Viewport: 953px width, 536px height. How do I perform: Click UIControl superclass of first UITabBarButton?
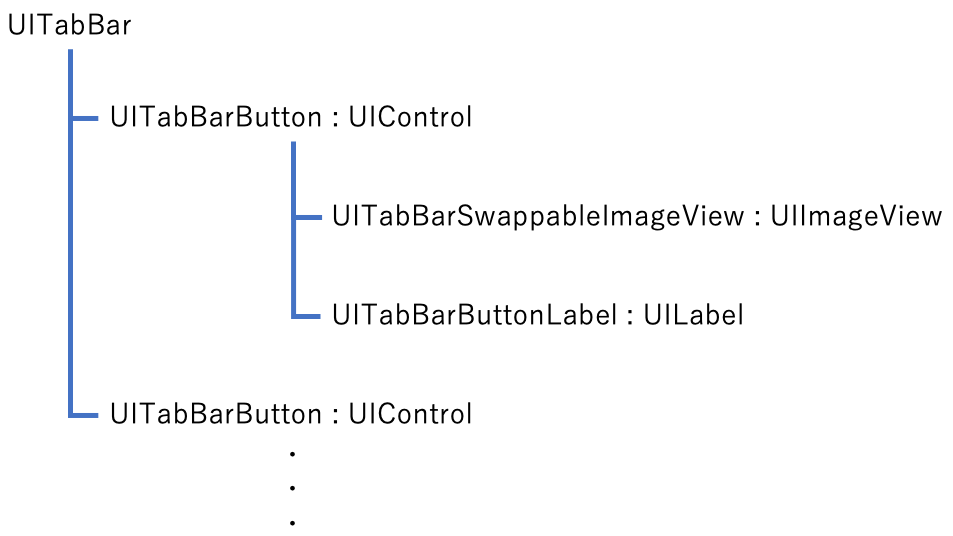(410, 118)
